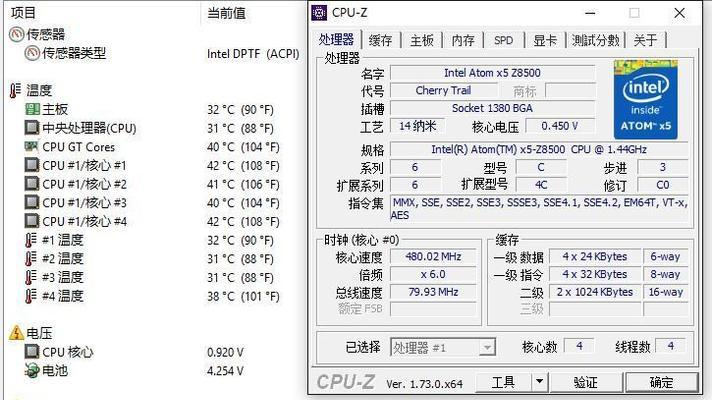This screenshot has height=400, width=712.
Task: Click the 4 x 24 KBytes L1 data field
Action: 595,257
